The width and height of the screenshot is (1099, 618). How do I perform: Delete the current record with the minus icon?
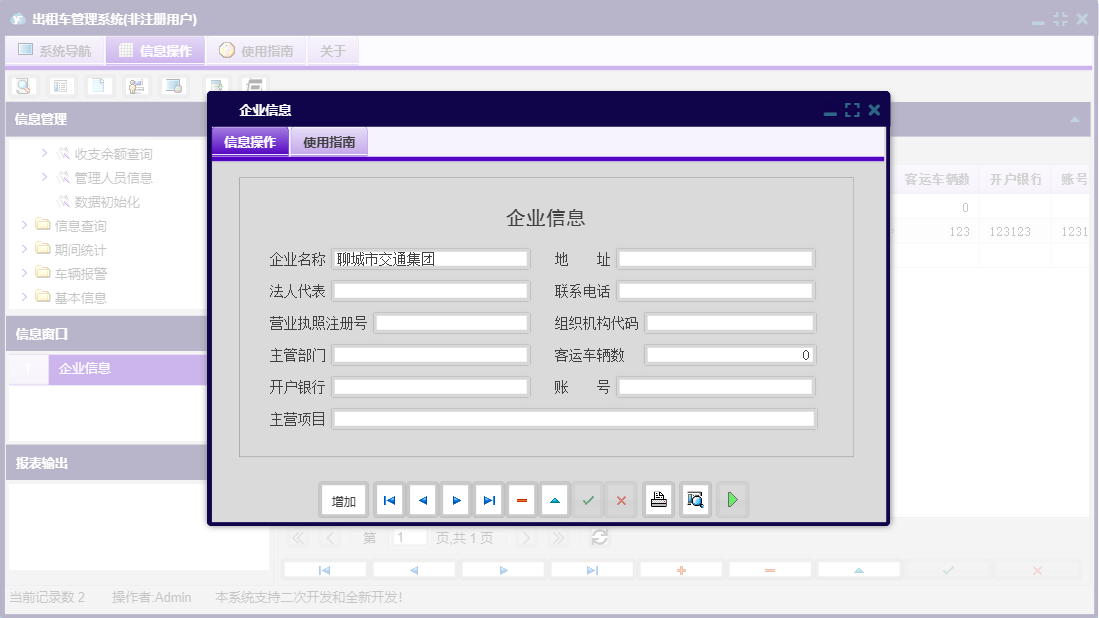(x=521, y=499)
